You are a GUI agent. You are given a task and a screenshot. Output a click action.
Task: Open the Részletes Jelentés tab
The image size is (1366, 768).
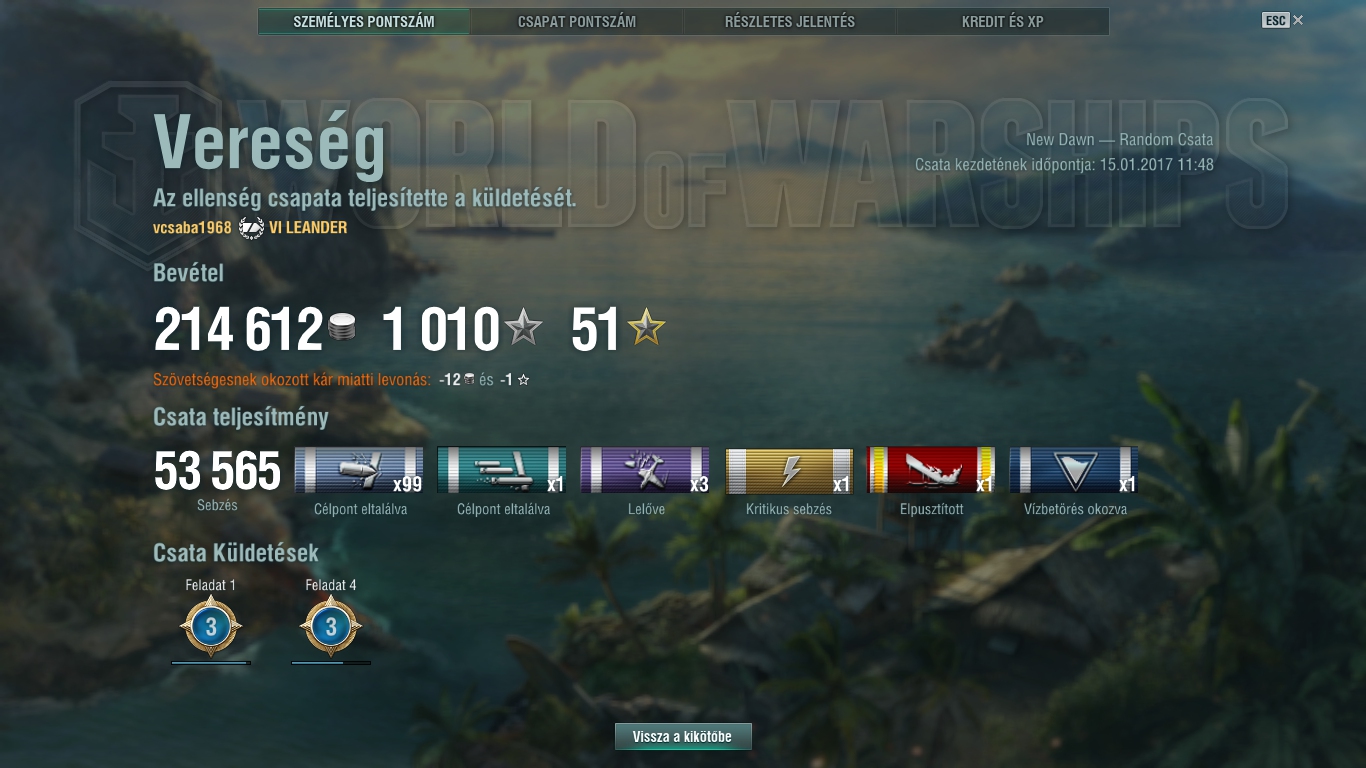tap(790, 21)
